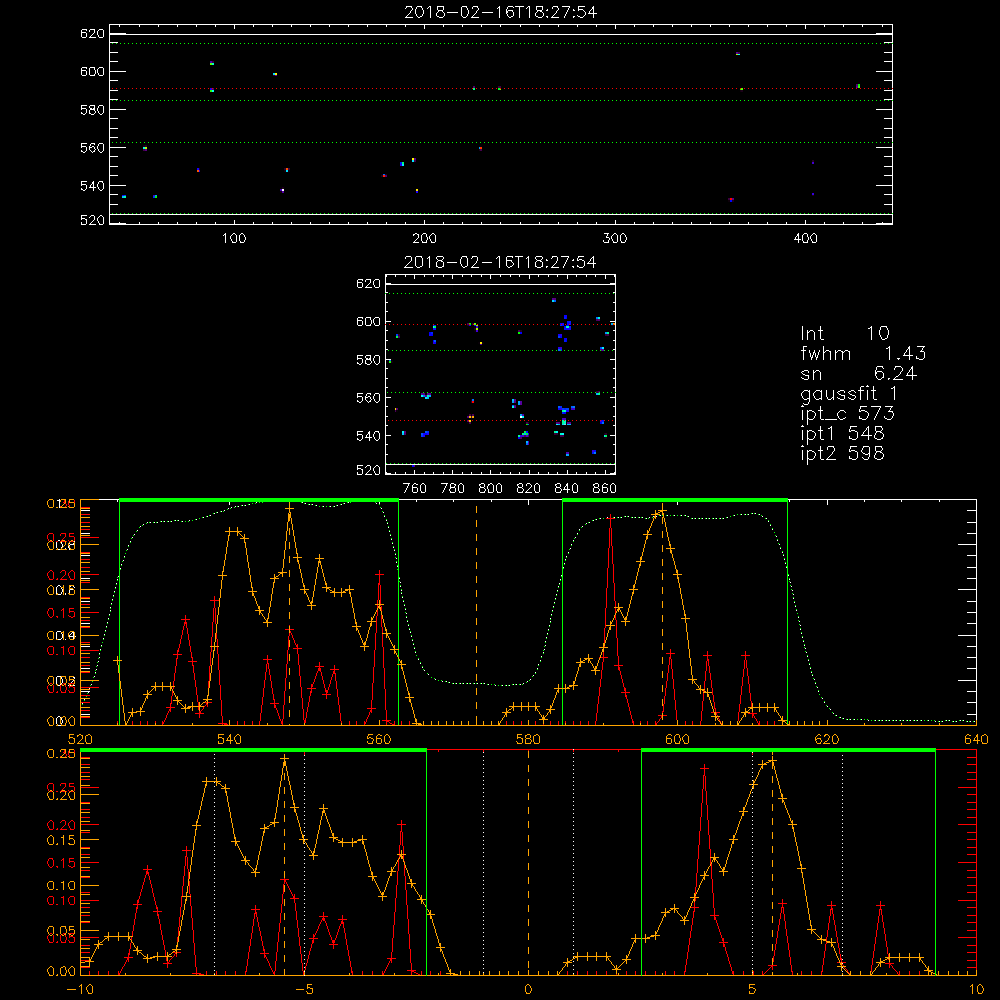Screen dimensions: 1000x1000
Task: Select the 'sn 6.24' readout text
Action: (858, 373)
